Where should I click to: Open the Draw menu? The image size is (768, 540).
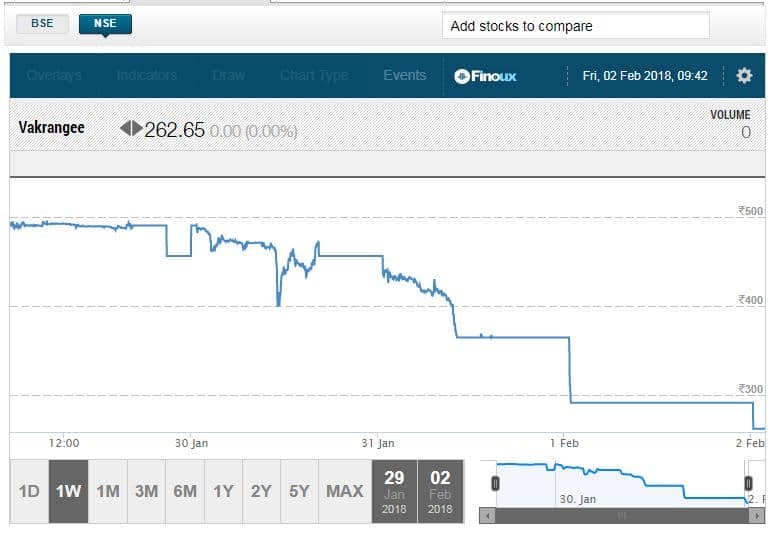pyautogui.click(x=228, y=76)
